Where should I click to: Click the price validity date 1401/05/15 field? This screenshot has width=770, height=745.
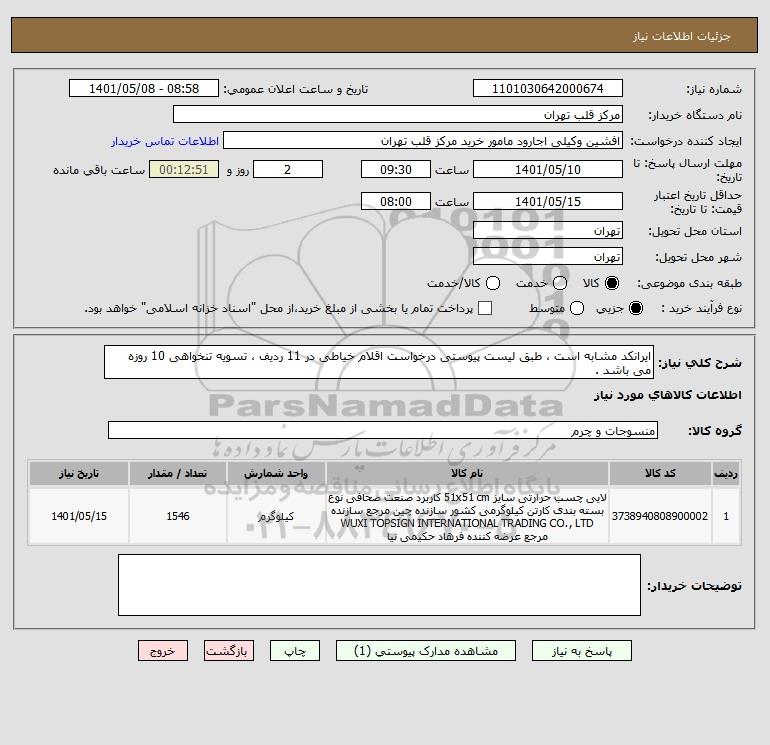(x=548, y=201)
